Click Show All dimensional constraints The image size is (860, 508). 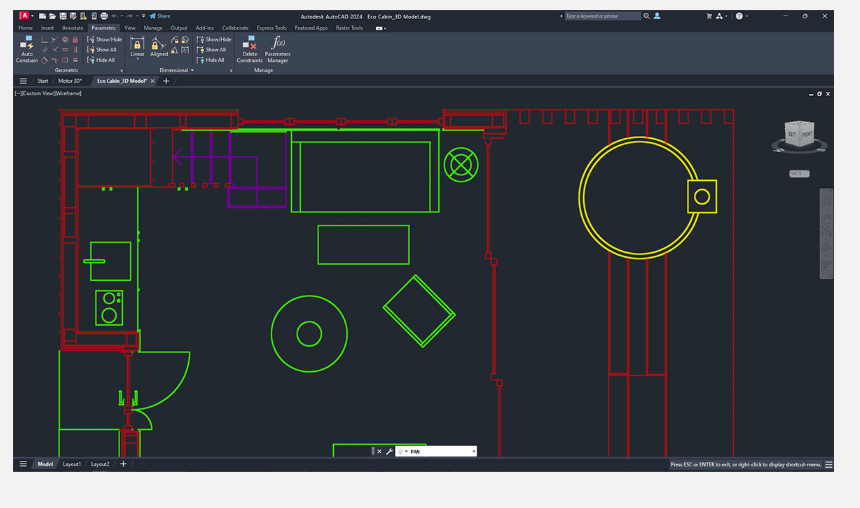(212, 49)
